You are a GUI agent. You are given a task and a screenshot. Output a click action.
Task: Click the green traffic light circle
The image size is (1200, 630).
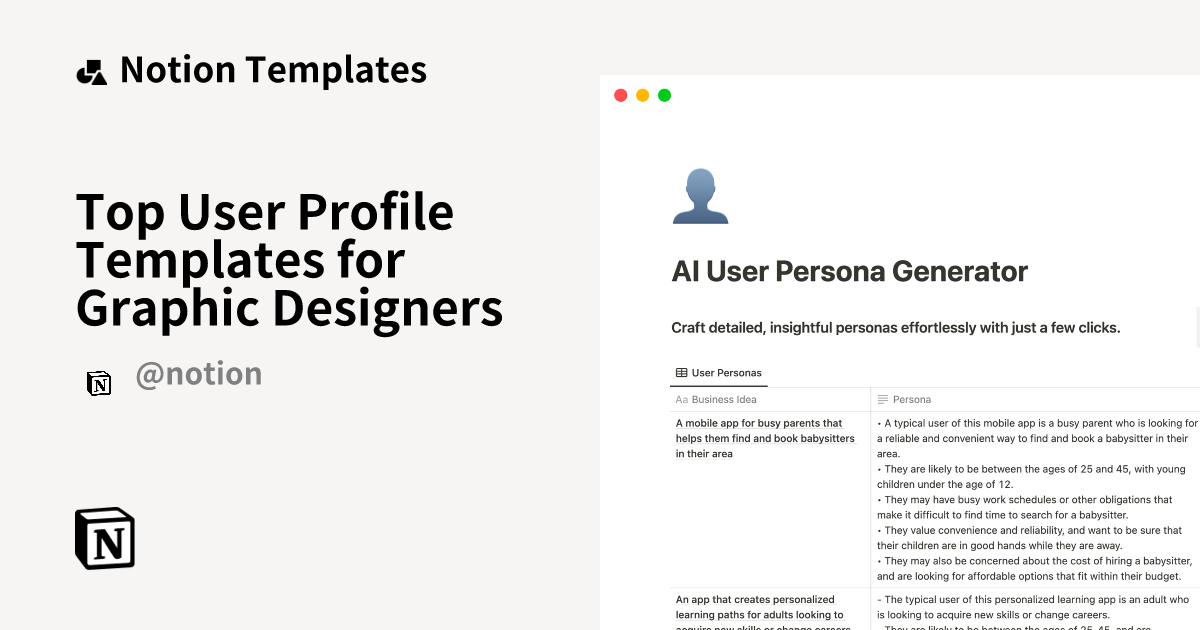pyautogui.click(x=664, y=95)
